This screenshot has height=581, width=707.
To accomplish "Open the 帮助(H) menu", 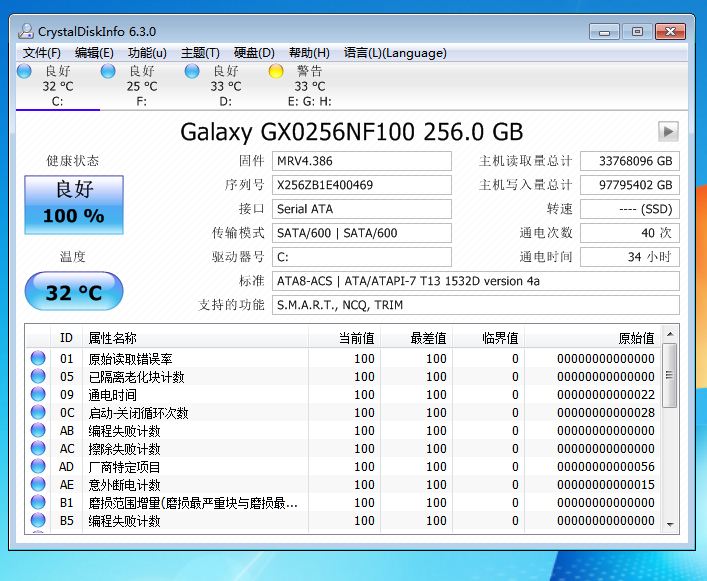I will (x=309, y=53).
